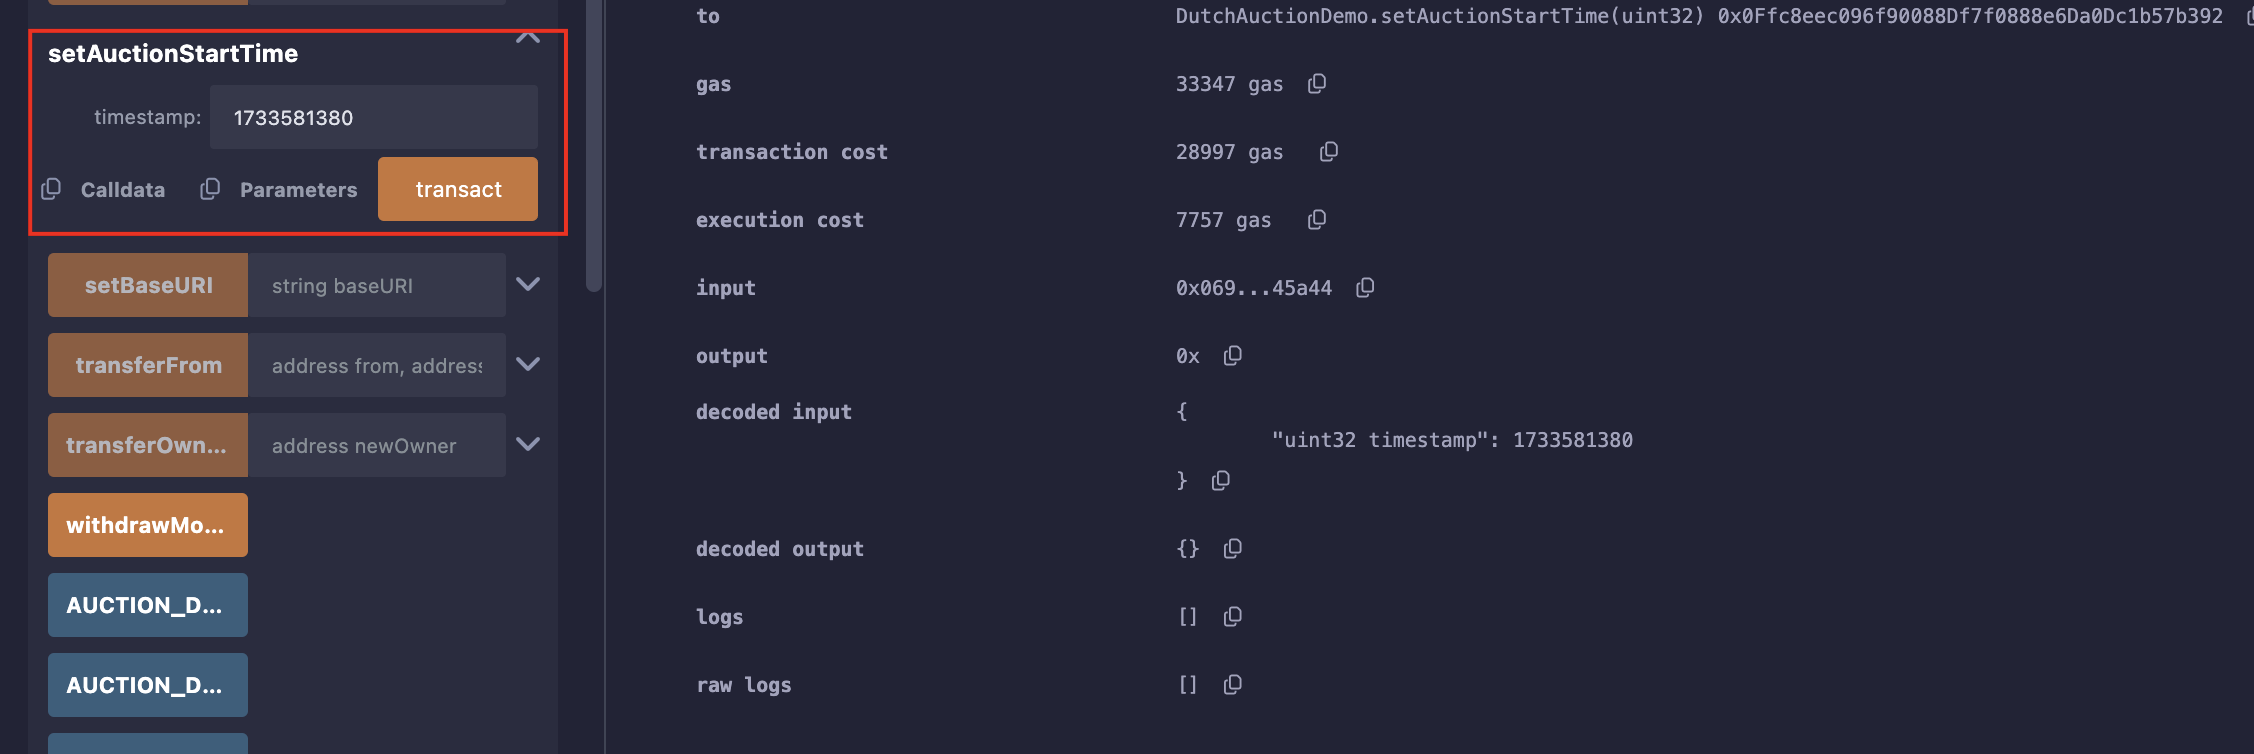Expand the transferFrom function inputs
The image size is (2254, 754).
pos(528,364)
